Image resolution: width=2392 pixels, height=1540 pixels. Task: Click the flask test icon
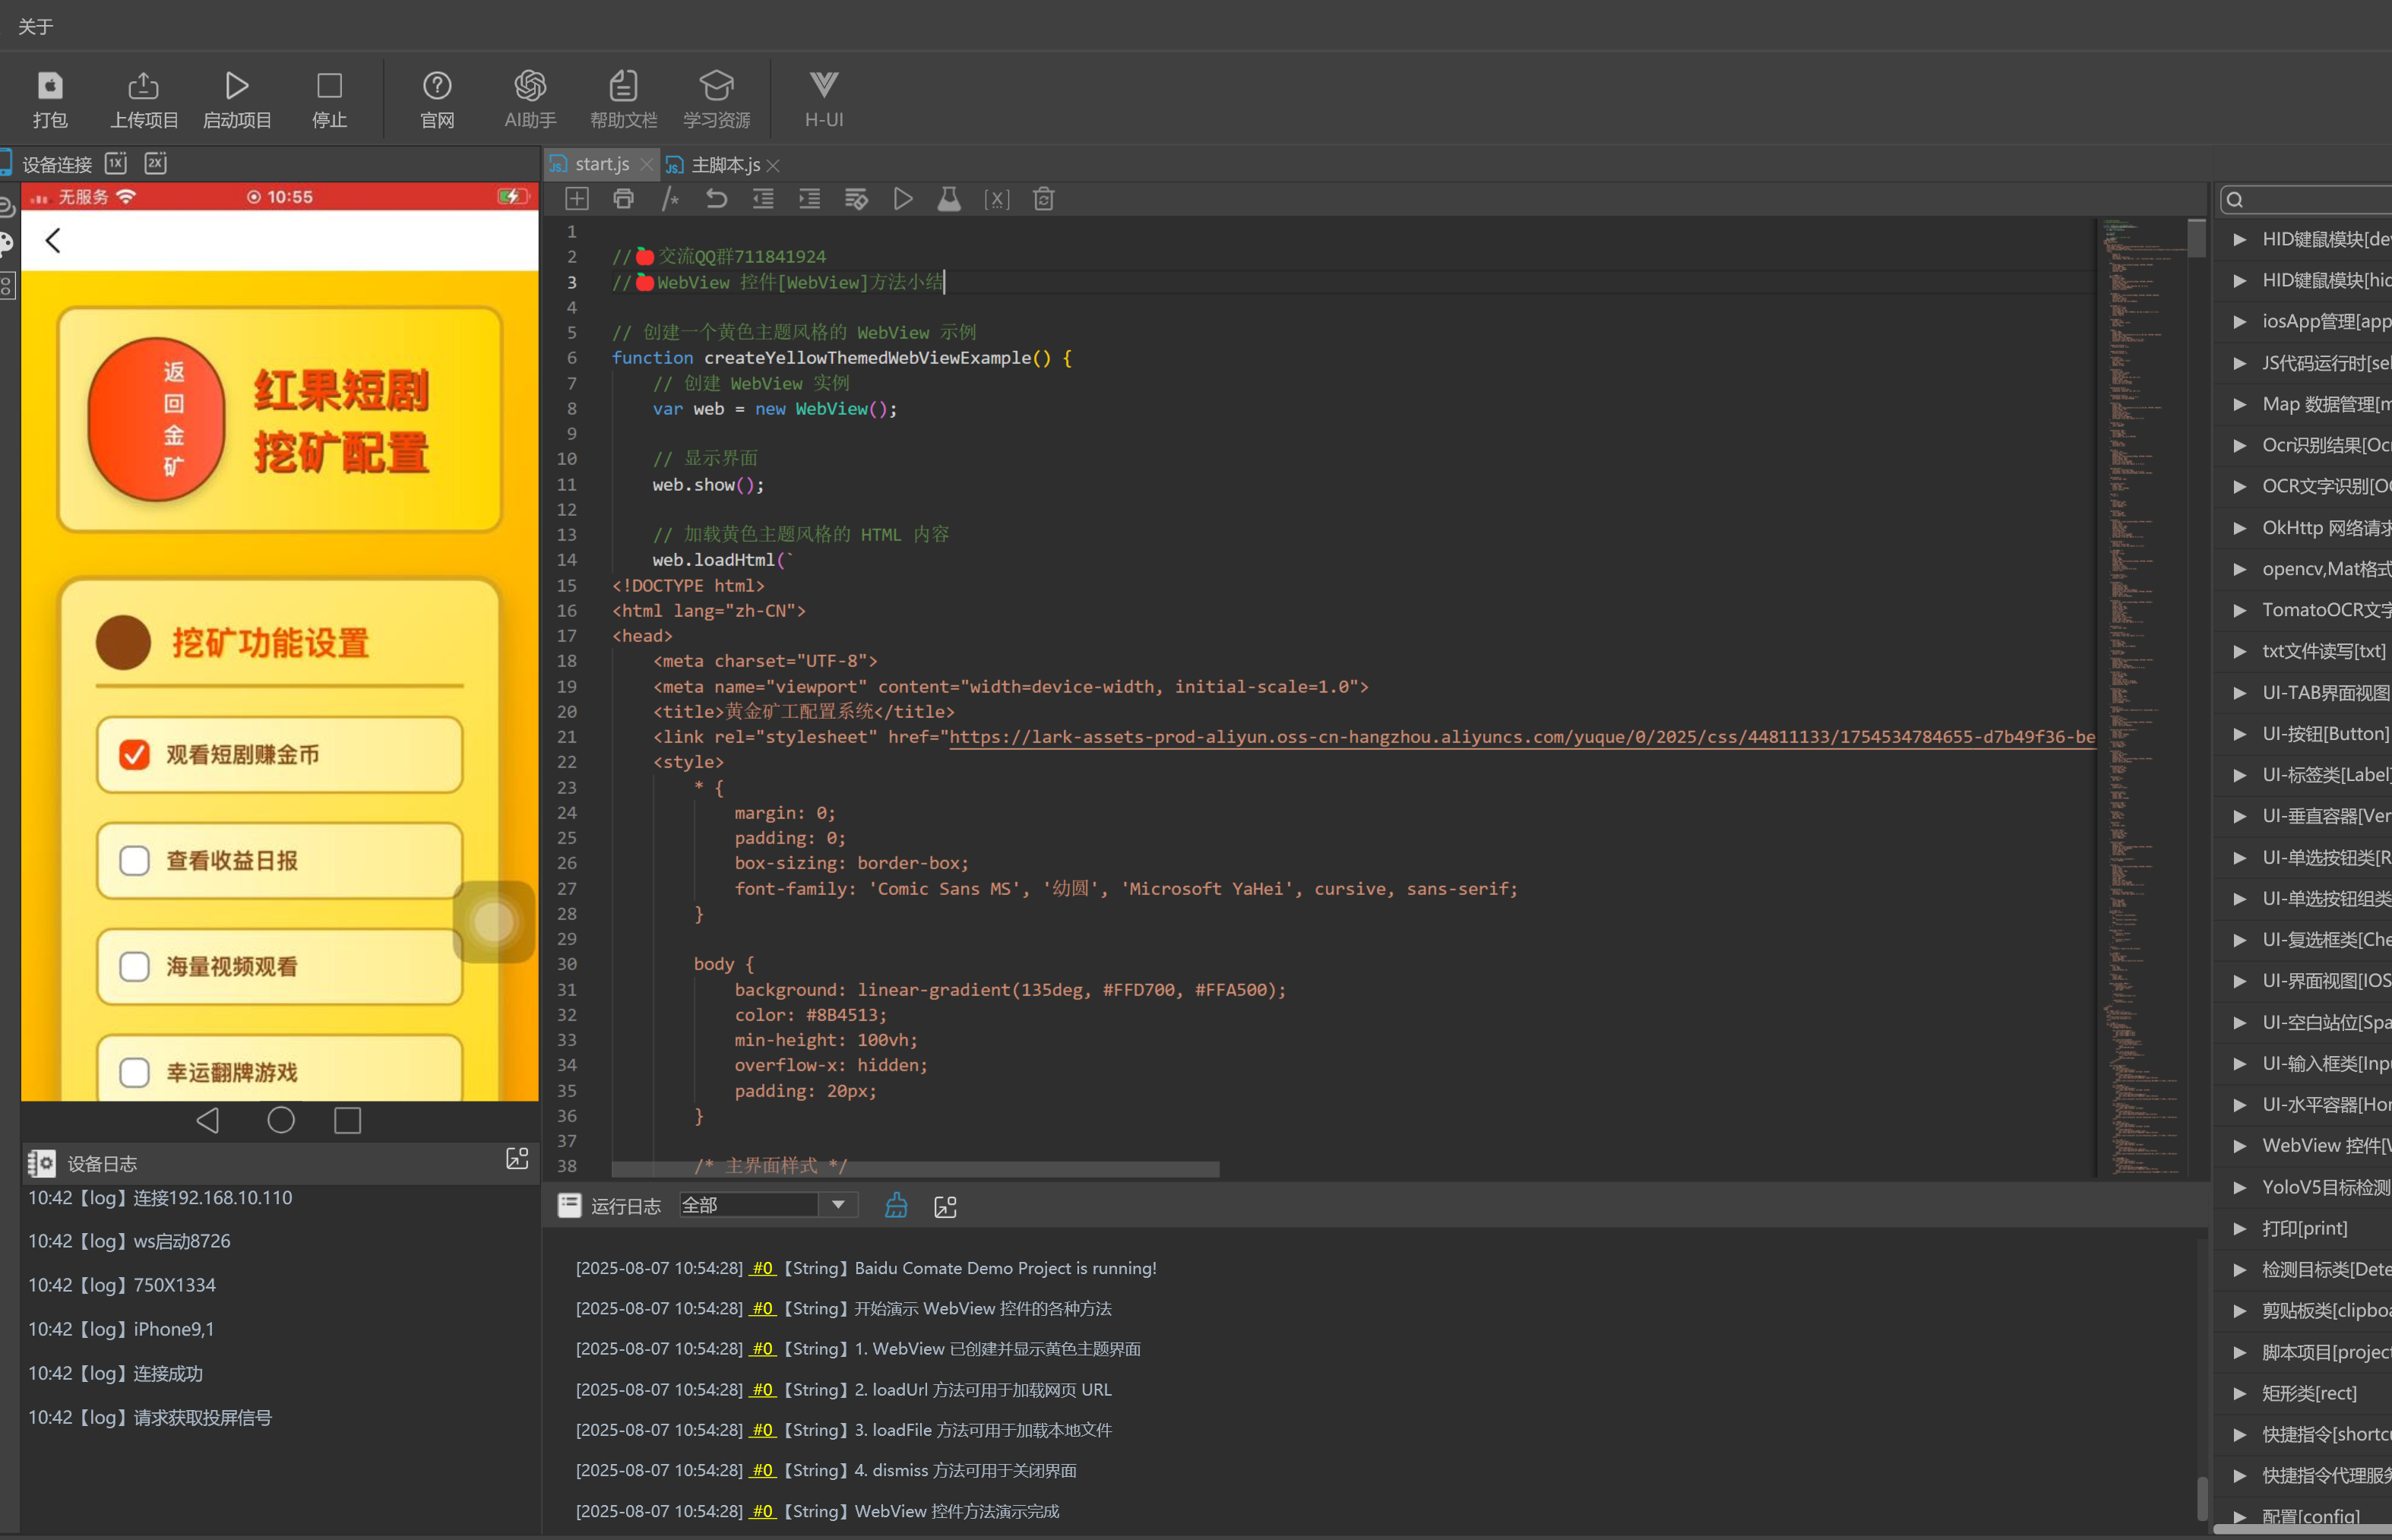tap(949, 199)
